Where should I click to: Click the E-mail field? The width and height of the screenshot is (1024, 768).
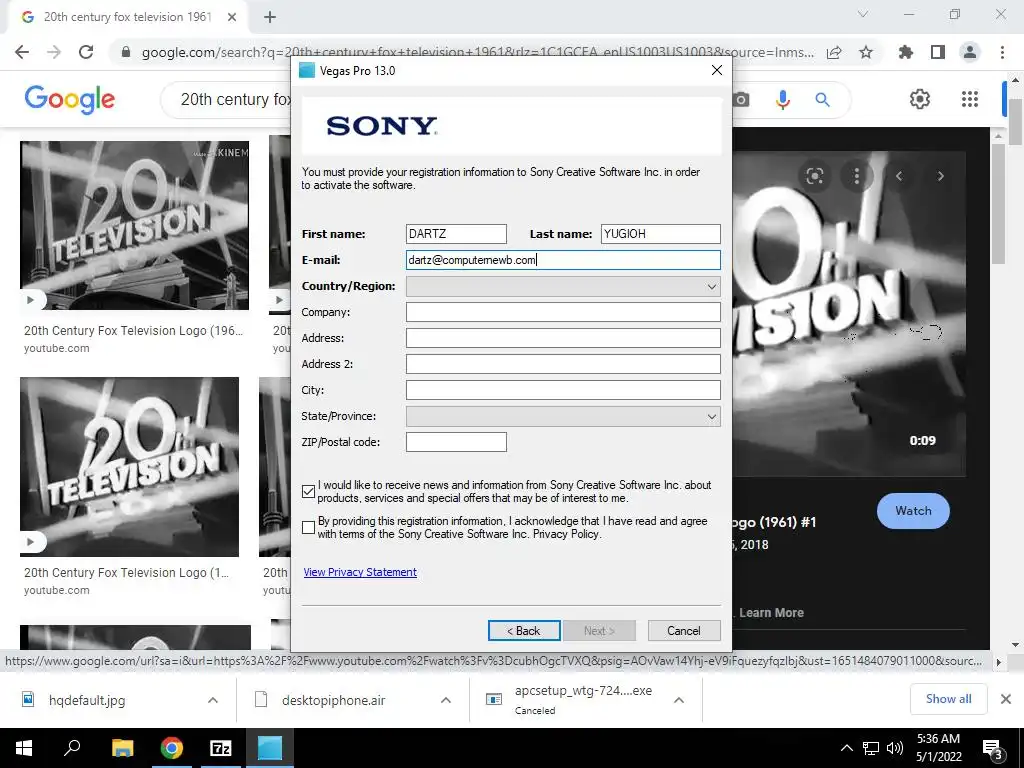[x=563, y=260]
